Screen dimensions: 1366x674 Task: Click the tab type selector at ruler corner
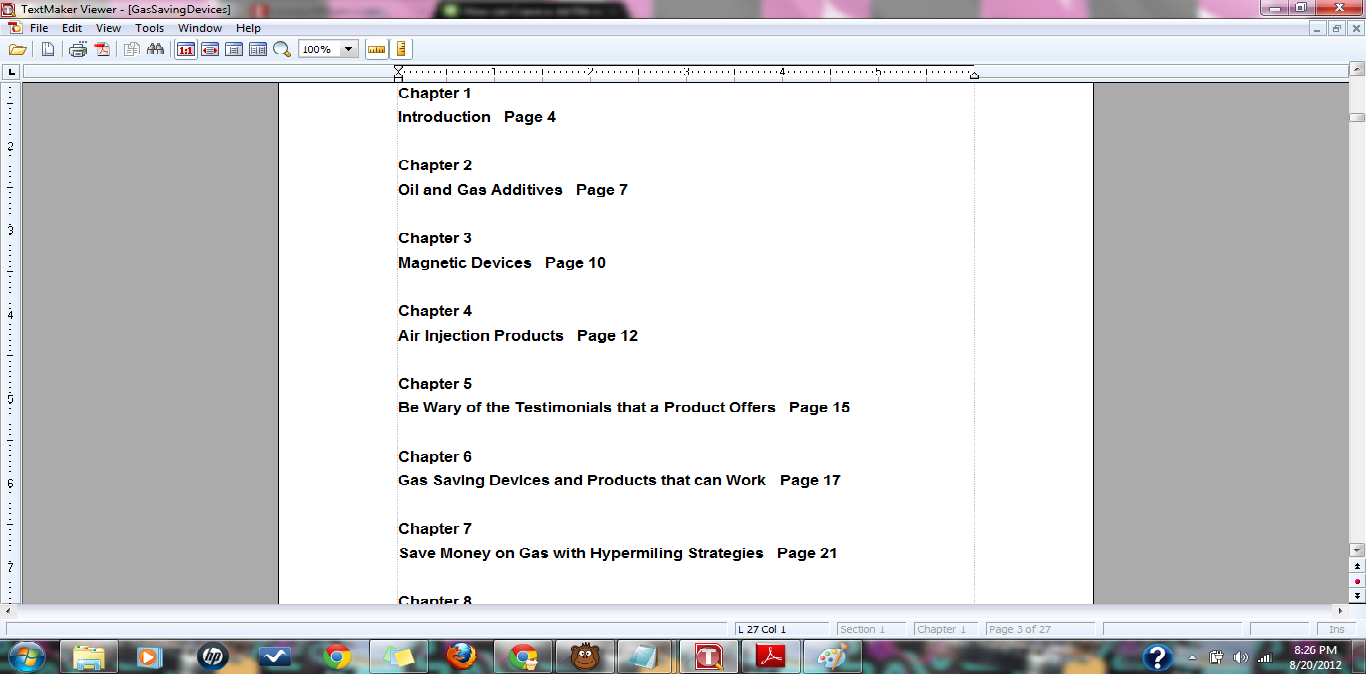coord(11,72)
